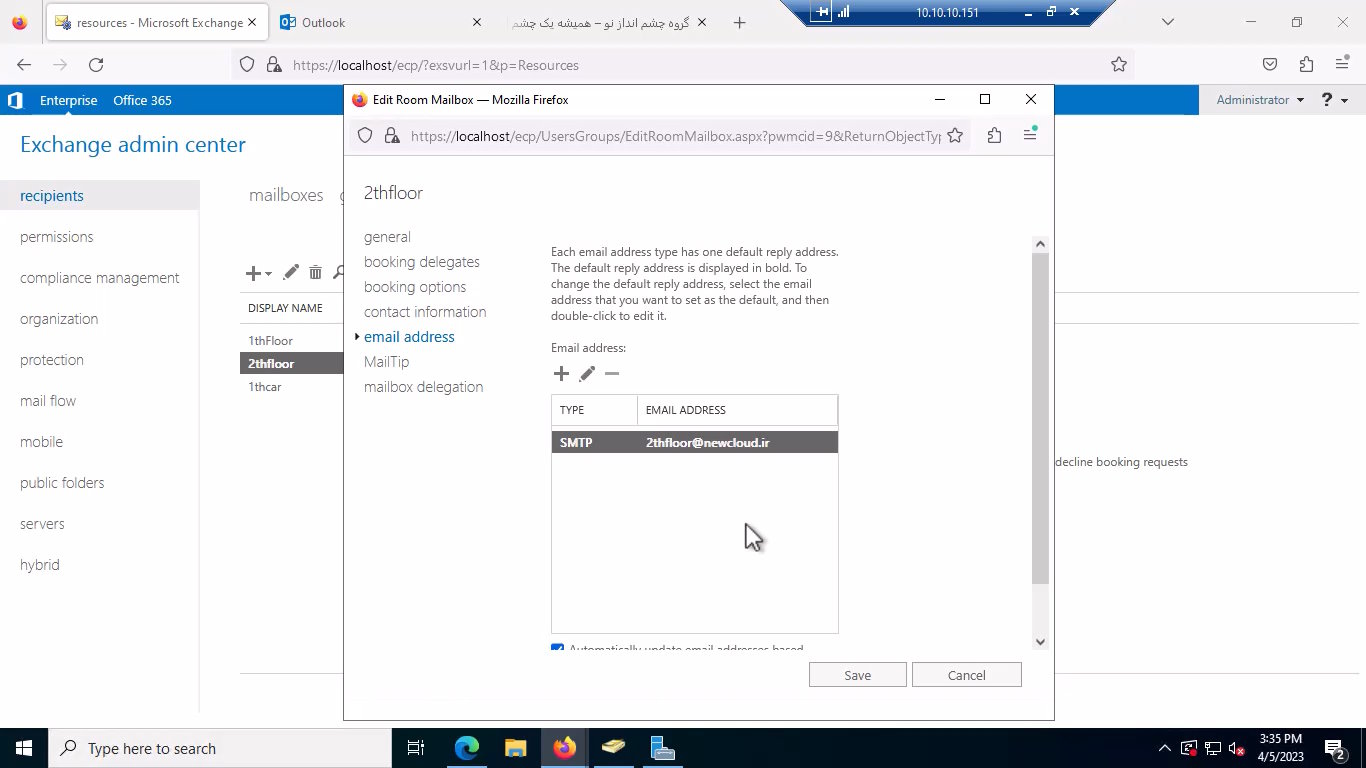Open Windows Start menu

[x=23, y=748]
